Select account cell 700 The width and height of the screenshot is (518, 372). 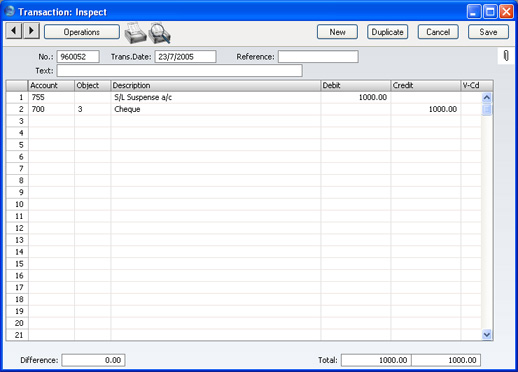click(51, 109)
